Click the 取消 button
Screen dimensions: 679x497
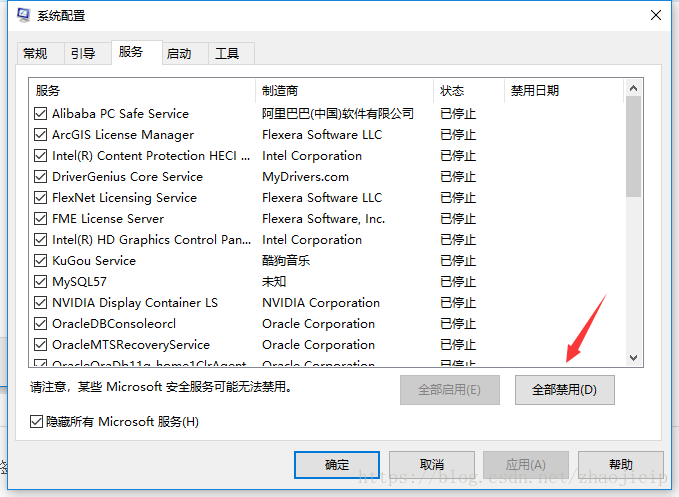tap(432, 465)
